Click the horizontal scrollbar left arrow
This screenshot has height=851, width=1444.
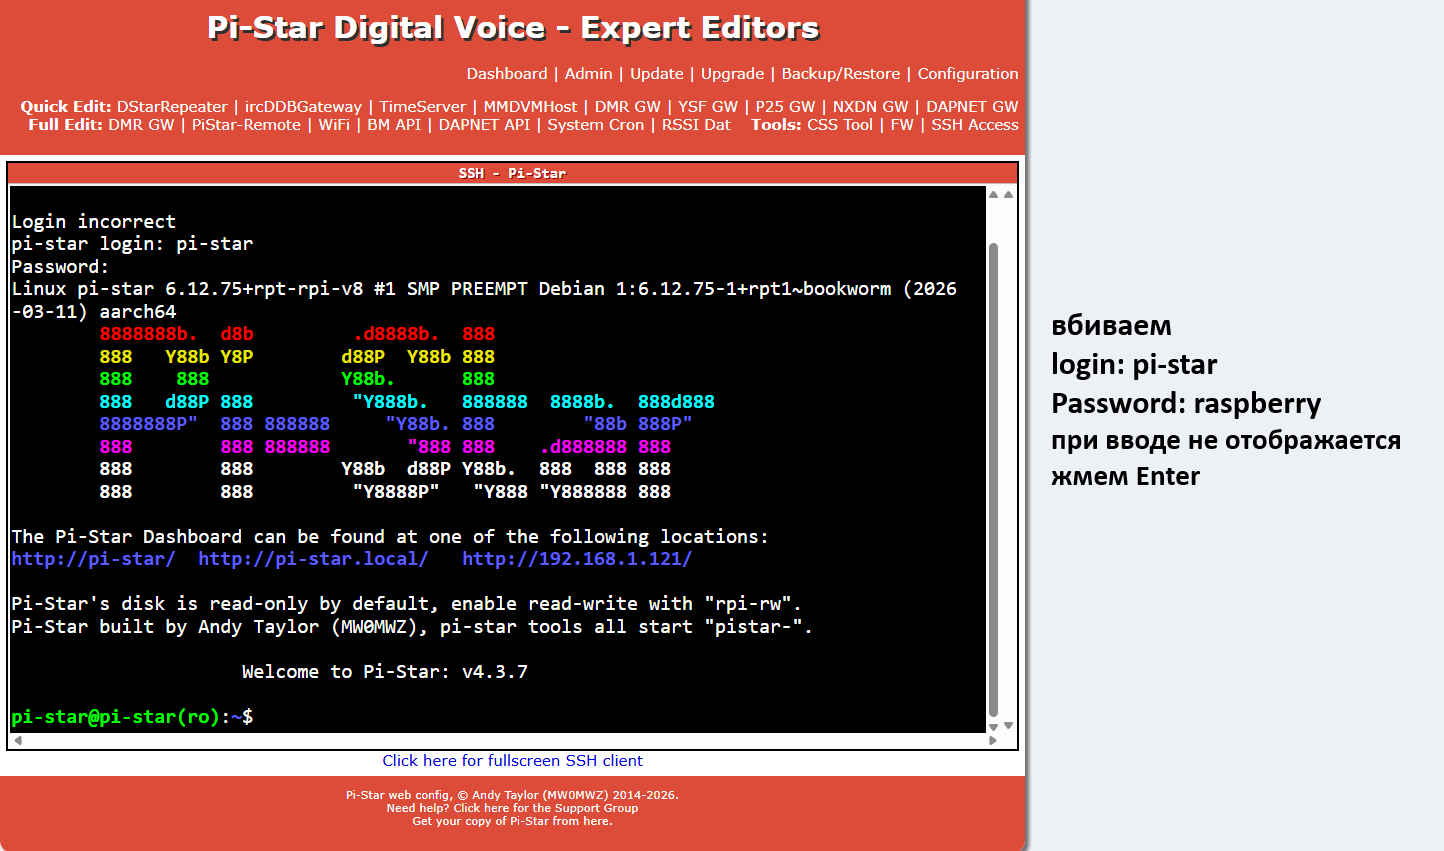[17, 741]
